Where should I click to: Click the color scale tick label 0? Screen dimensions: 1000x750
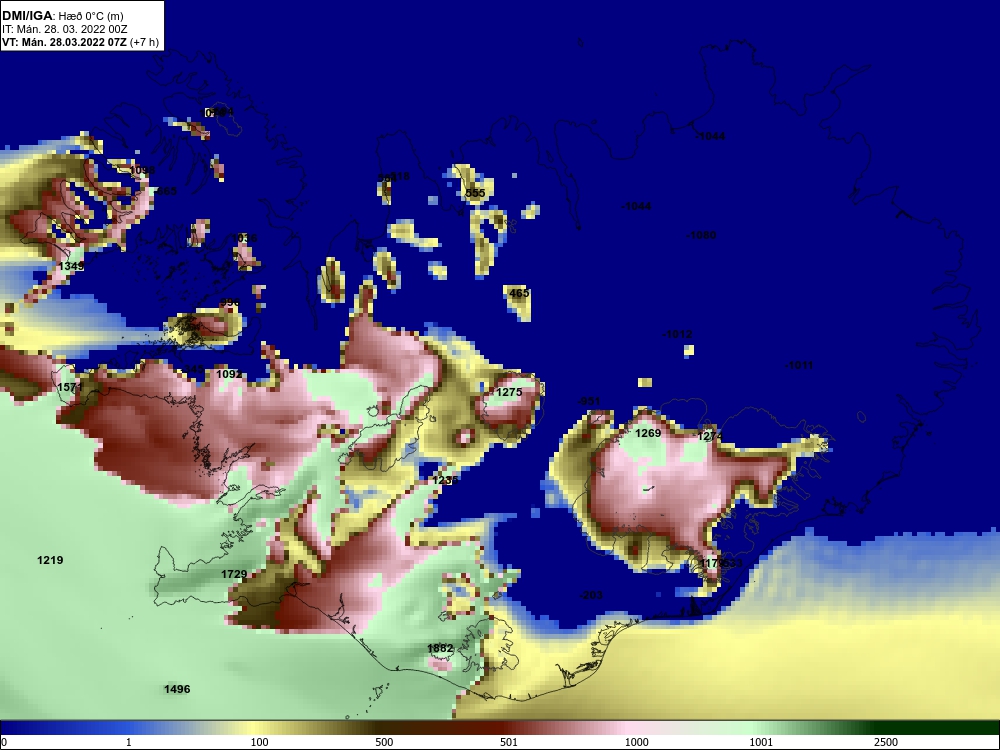pos(4,742)
